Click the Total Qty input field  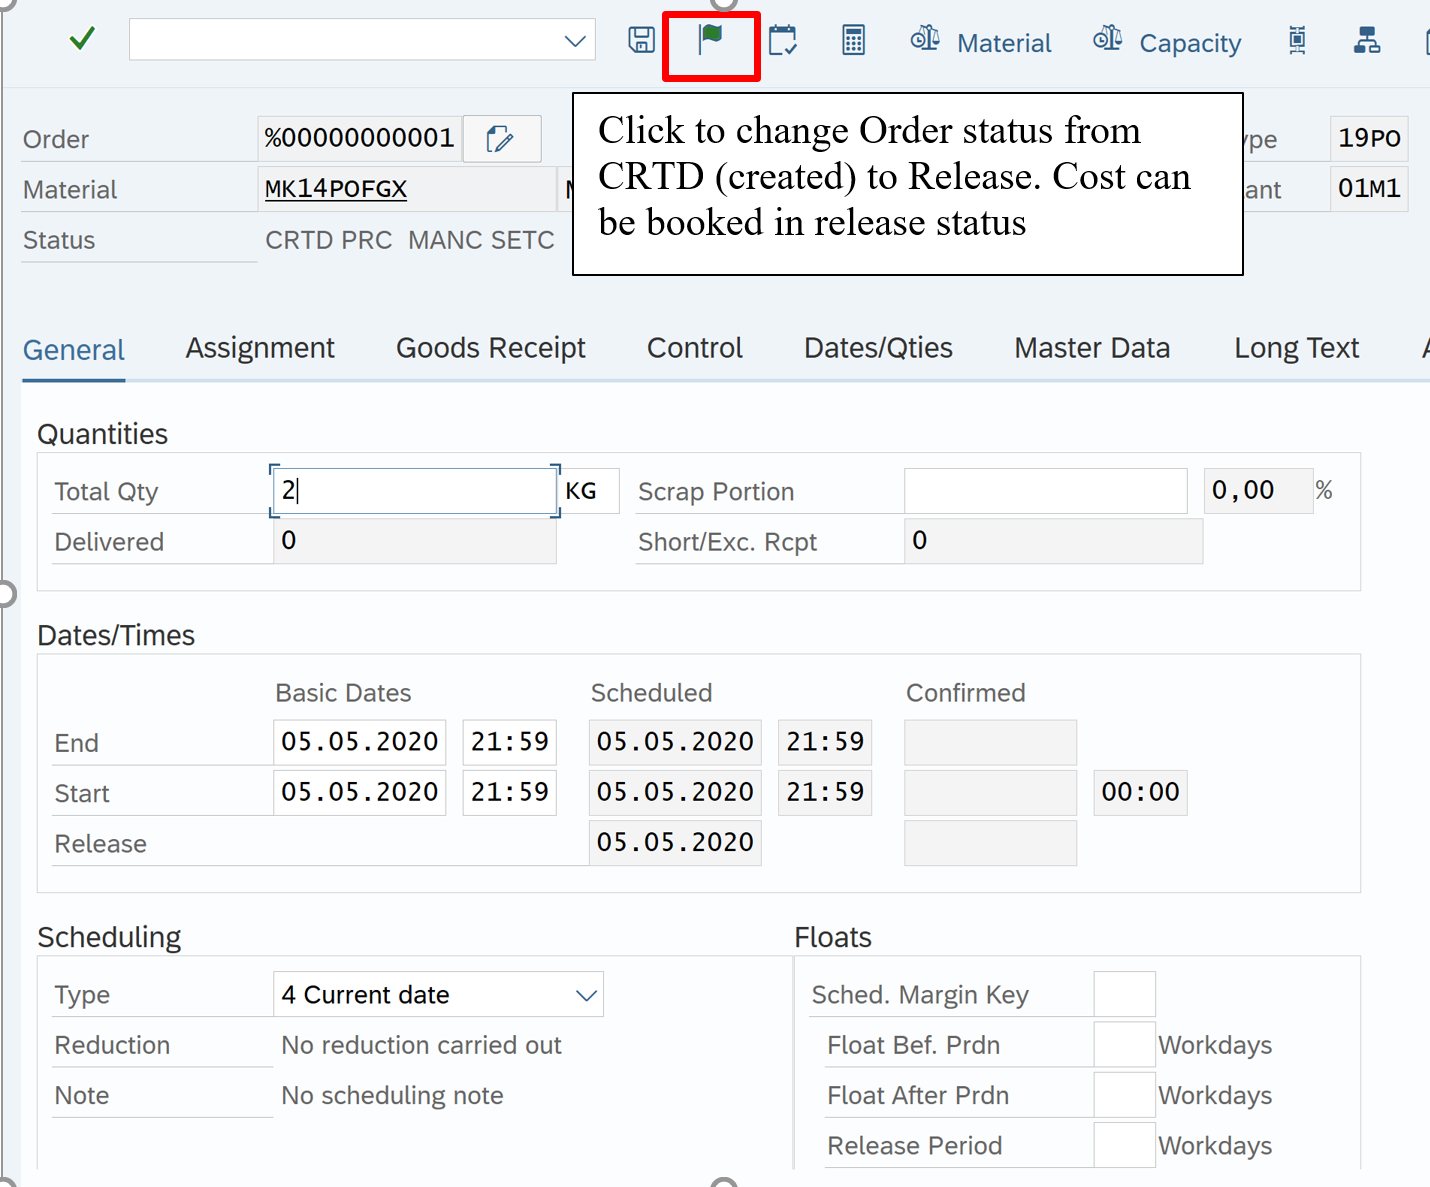tap(414, 491)
